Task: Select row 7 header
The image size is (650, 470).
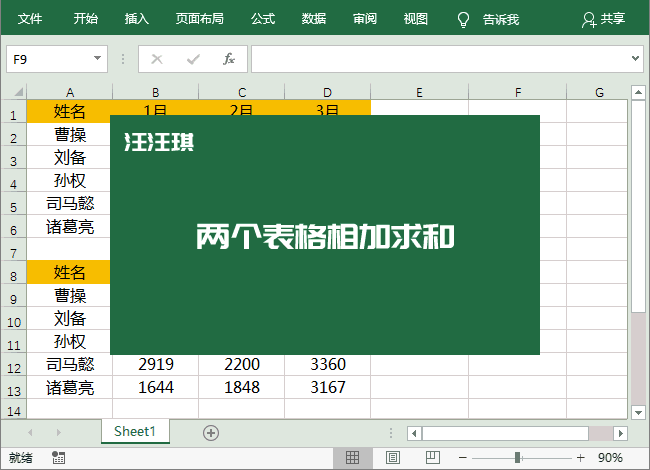Action: [x=14, y=250]
